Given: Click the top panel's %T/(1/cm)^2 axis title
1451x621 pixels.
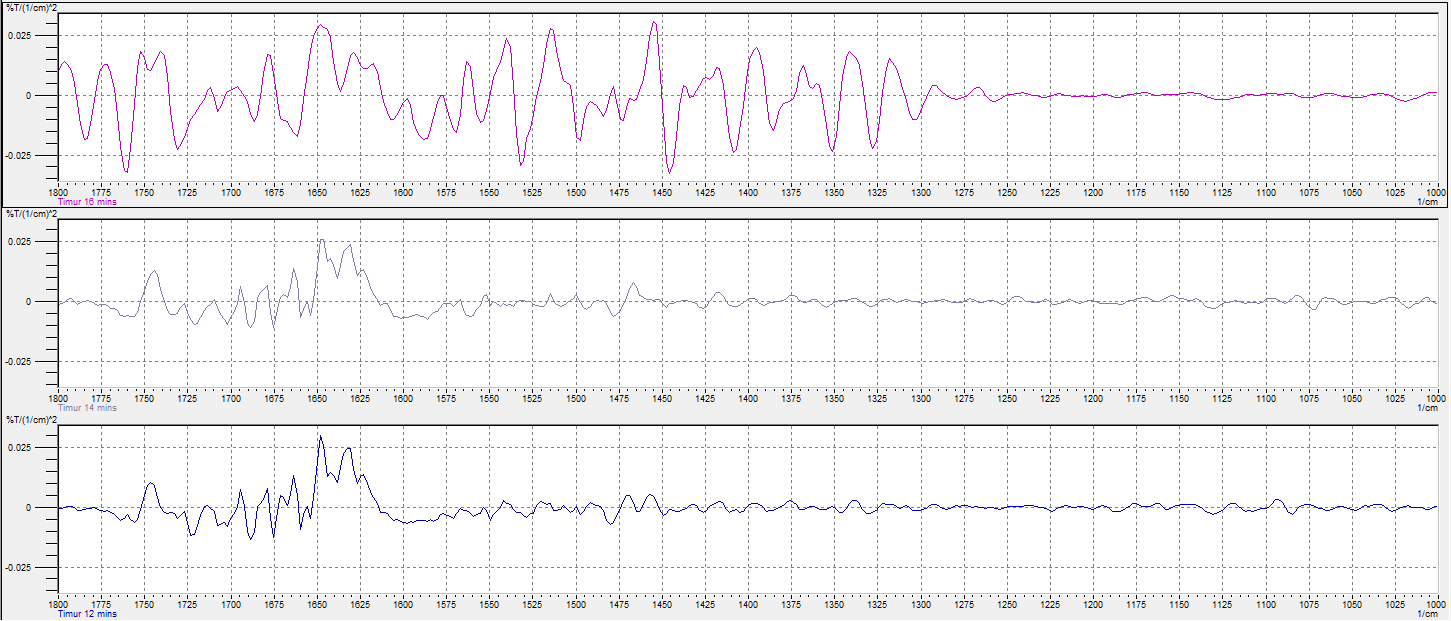Looking at the screenshot, I should pyautogui.click(x=32, y=8).
